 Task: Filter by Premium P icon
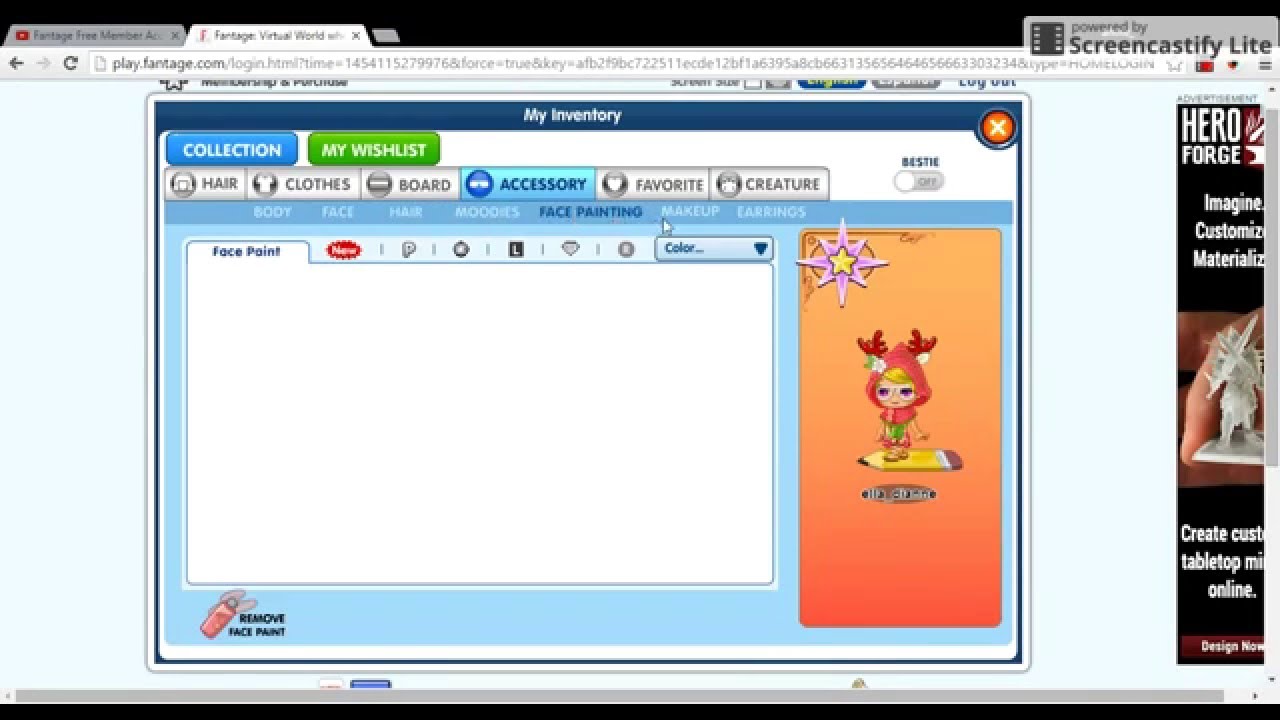click(x=409, y=250)
